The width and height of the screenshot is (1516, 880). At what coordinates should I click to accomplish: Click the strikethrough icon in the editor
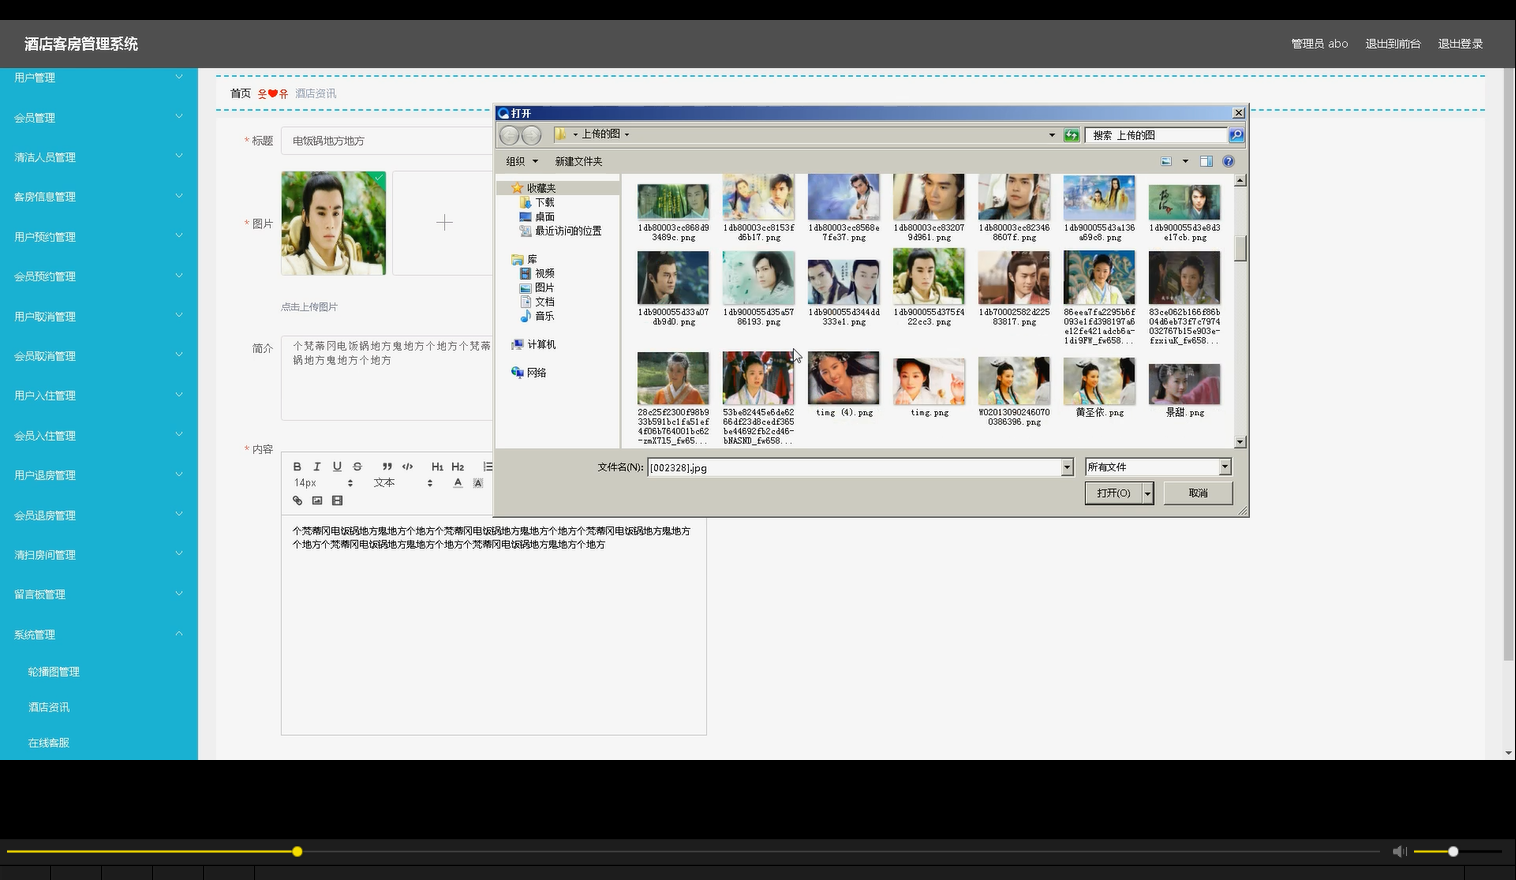[x=357, y=466]
